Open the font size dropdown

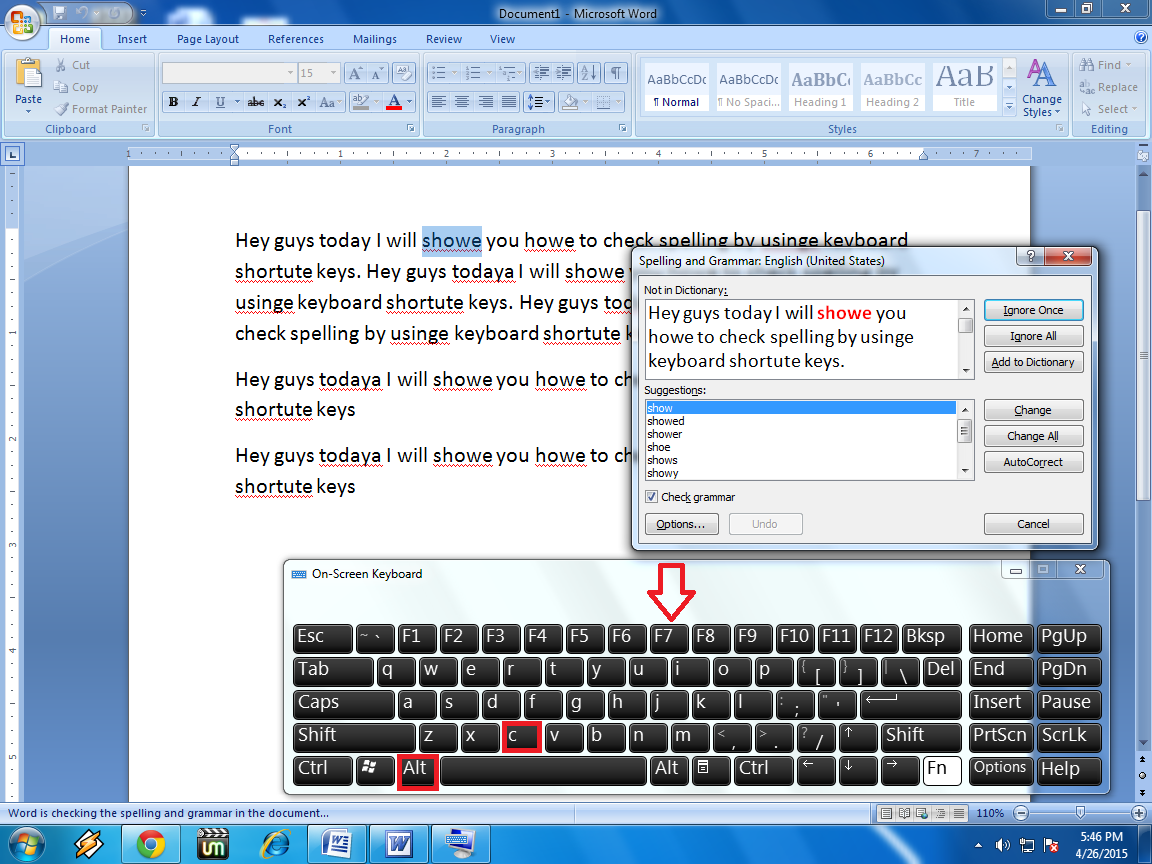click(x=332, y=72)
